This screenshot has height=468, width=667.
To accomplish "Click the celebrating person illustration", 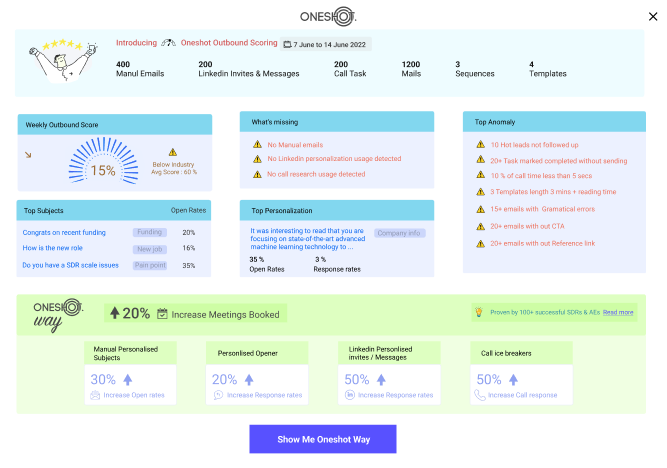I will click(x=64, y=61).
